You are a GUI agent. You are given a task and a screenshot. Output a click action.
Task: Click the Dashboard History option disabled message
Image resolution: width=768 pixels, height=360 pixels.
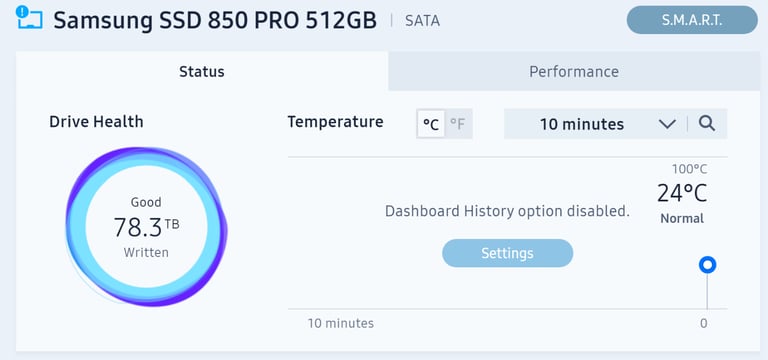click(x=507, y=211)
